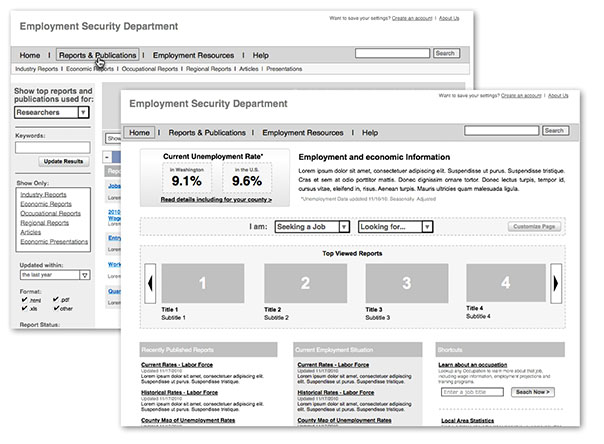Follow 'Read details including for your county' link
The height and width of the screenshot is (444, 604).
[216, 199]
